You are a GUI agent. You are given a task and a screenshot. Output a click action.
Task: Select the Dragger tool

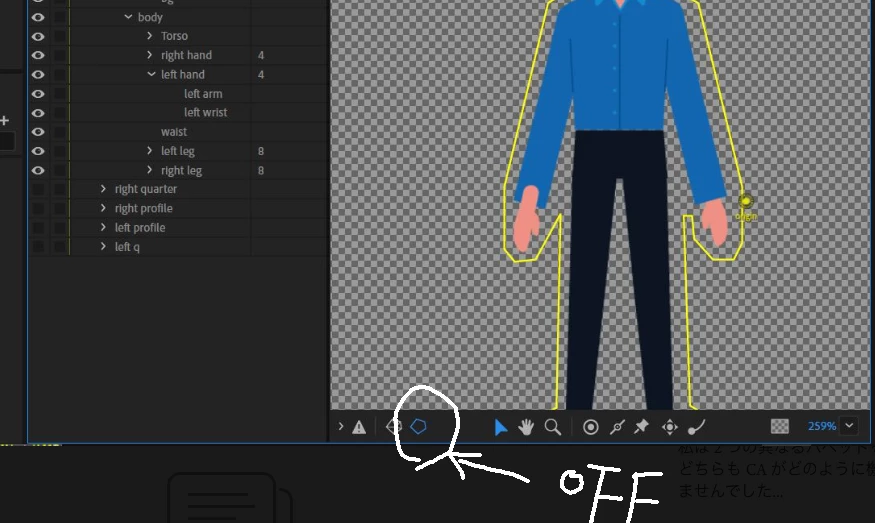(x=670, y=427)
